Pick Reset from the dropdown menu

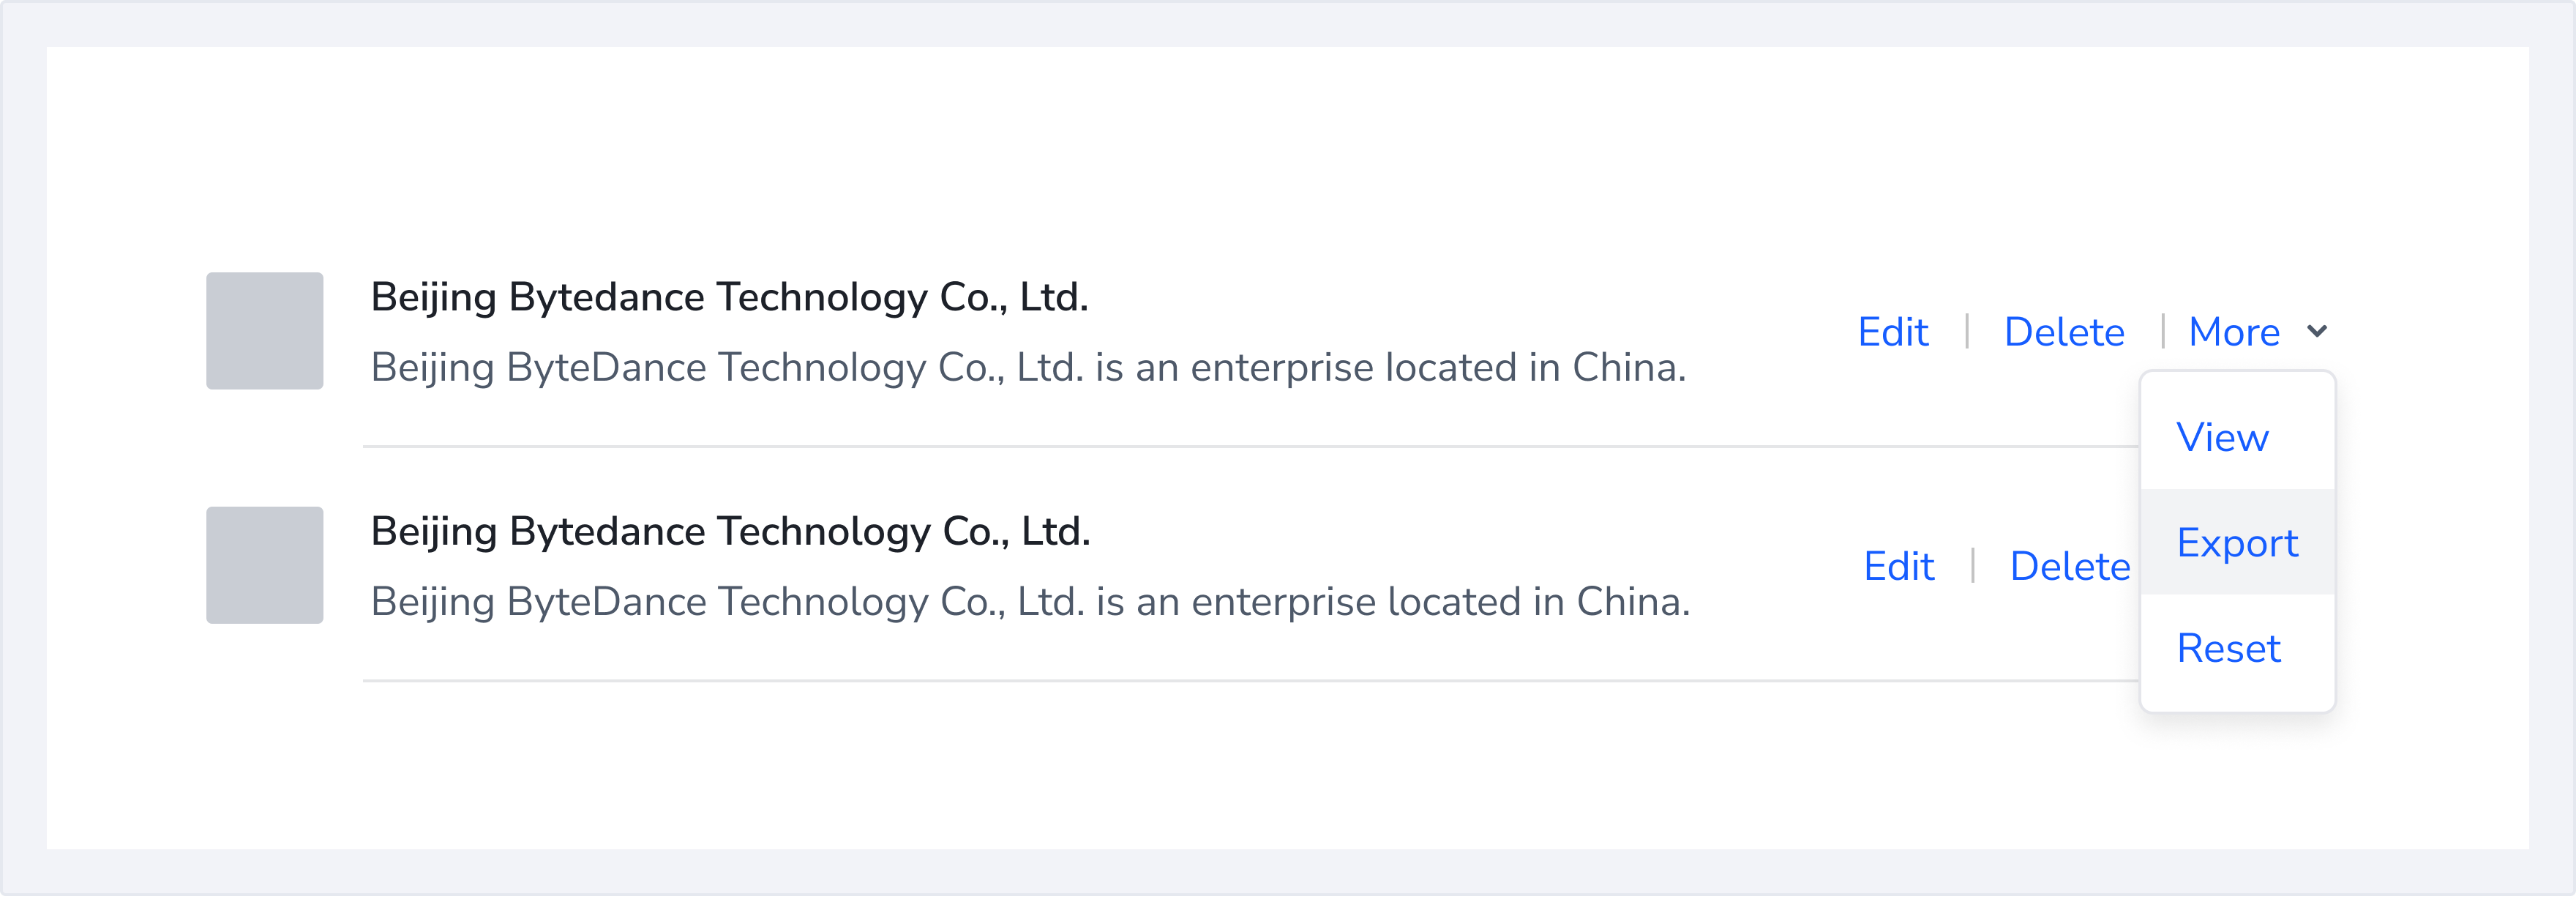(2228, 649)
